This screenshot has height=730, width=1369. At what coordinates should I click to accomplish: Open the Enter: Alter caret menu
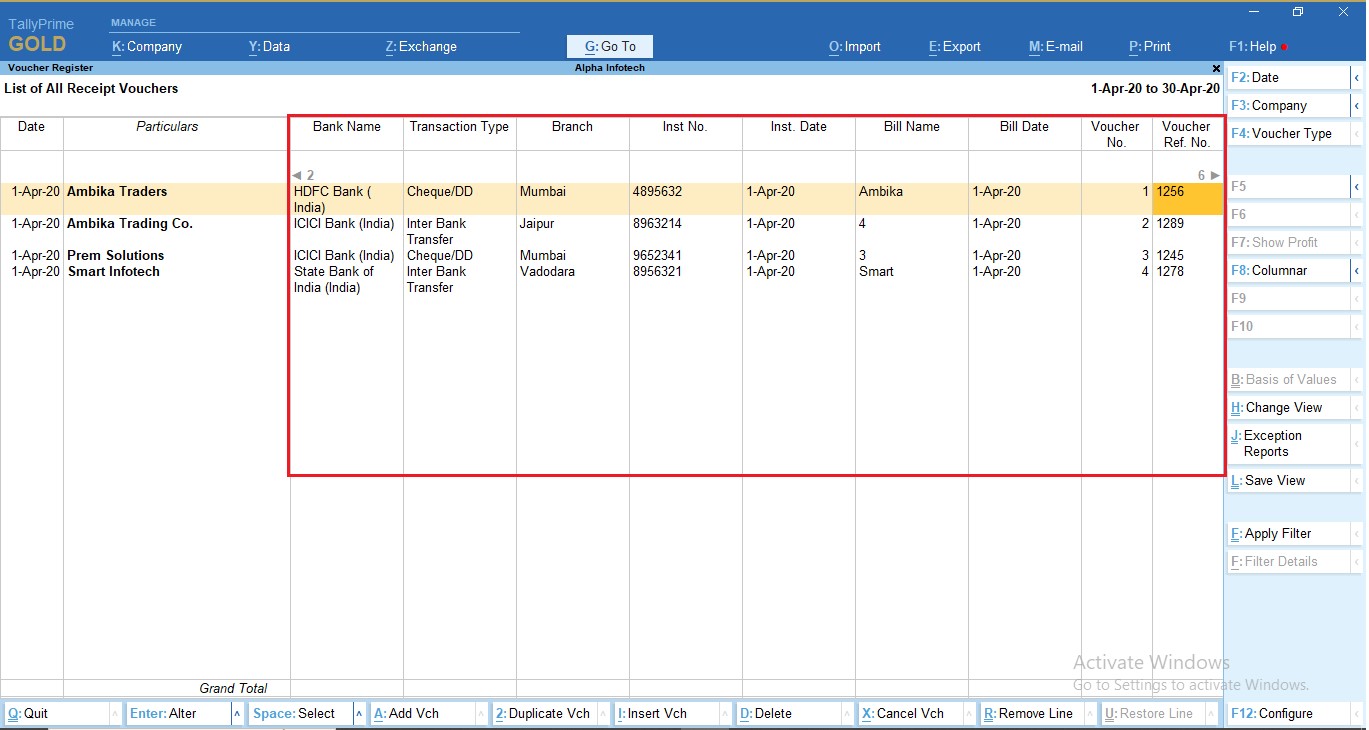click(x=237, y=714)
